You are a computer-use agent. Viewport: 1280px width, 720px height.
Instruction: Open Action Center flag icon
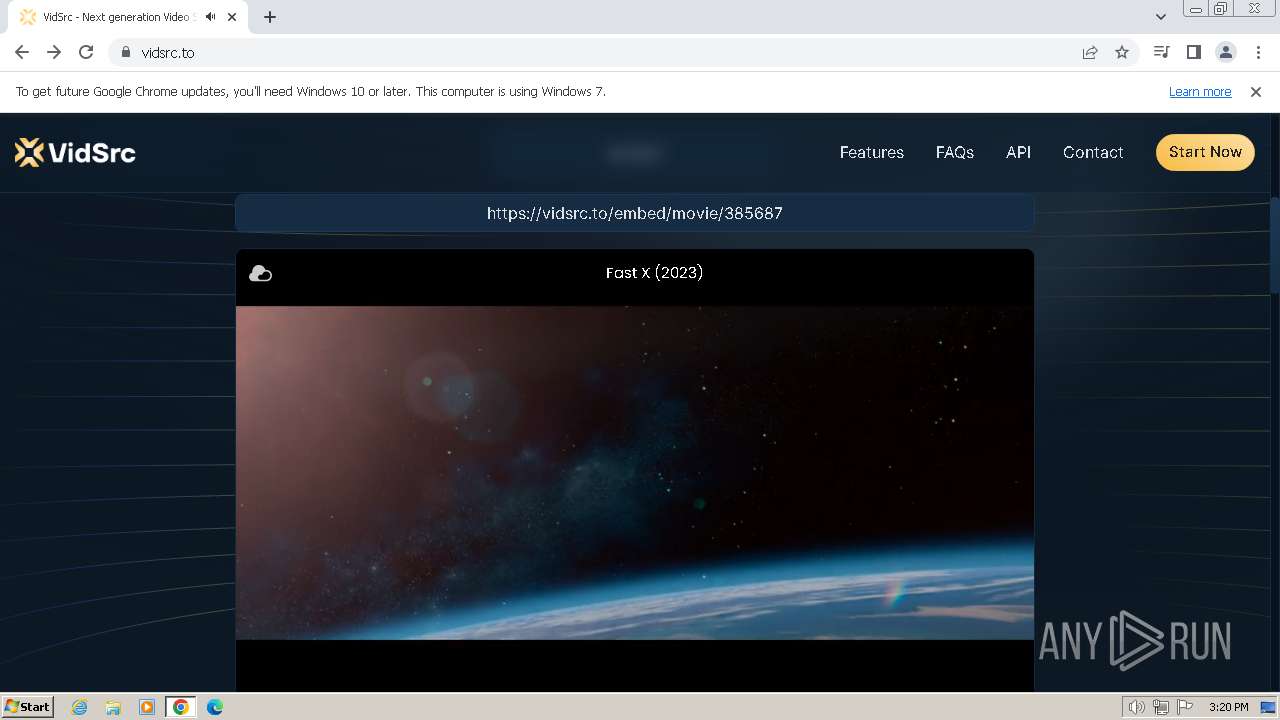point(1184,707)
